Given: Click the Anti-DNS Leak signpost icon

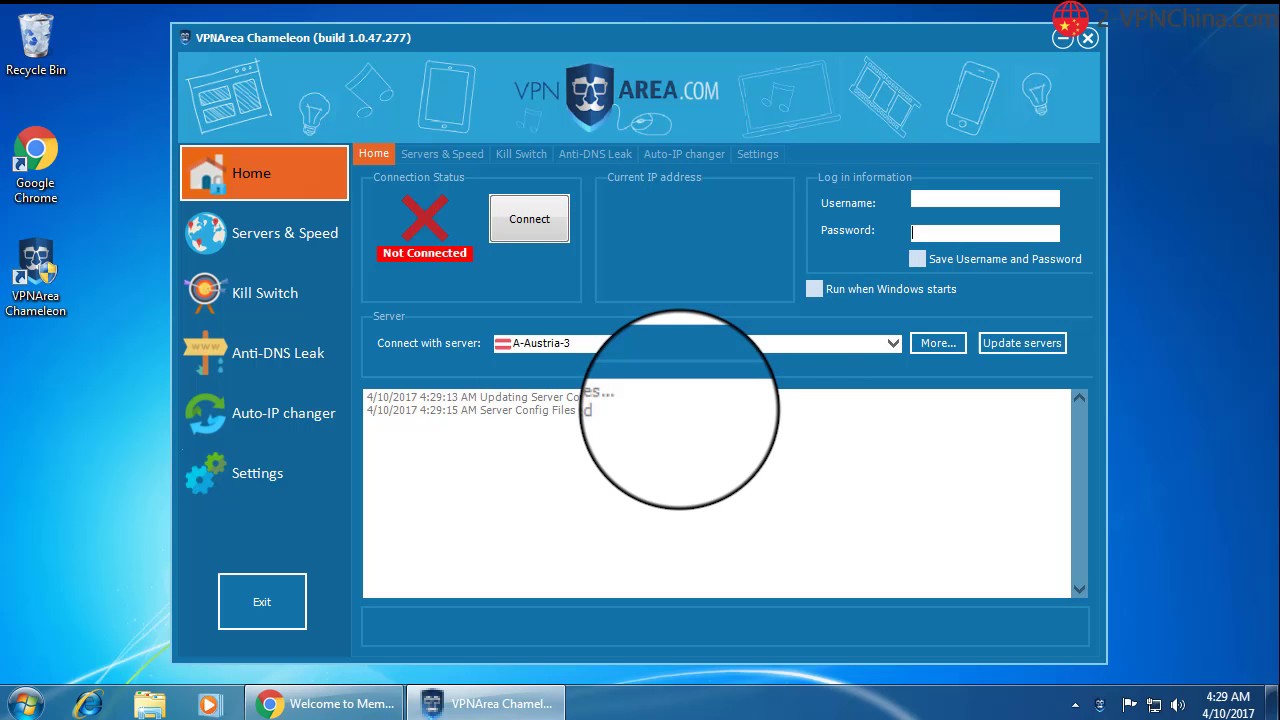Looking at the screenshot, I should pos(205,353).
